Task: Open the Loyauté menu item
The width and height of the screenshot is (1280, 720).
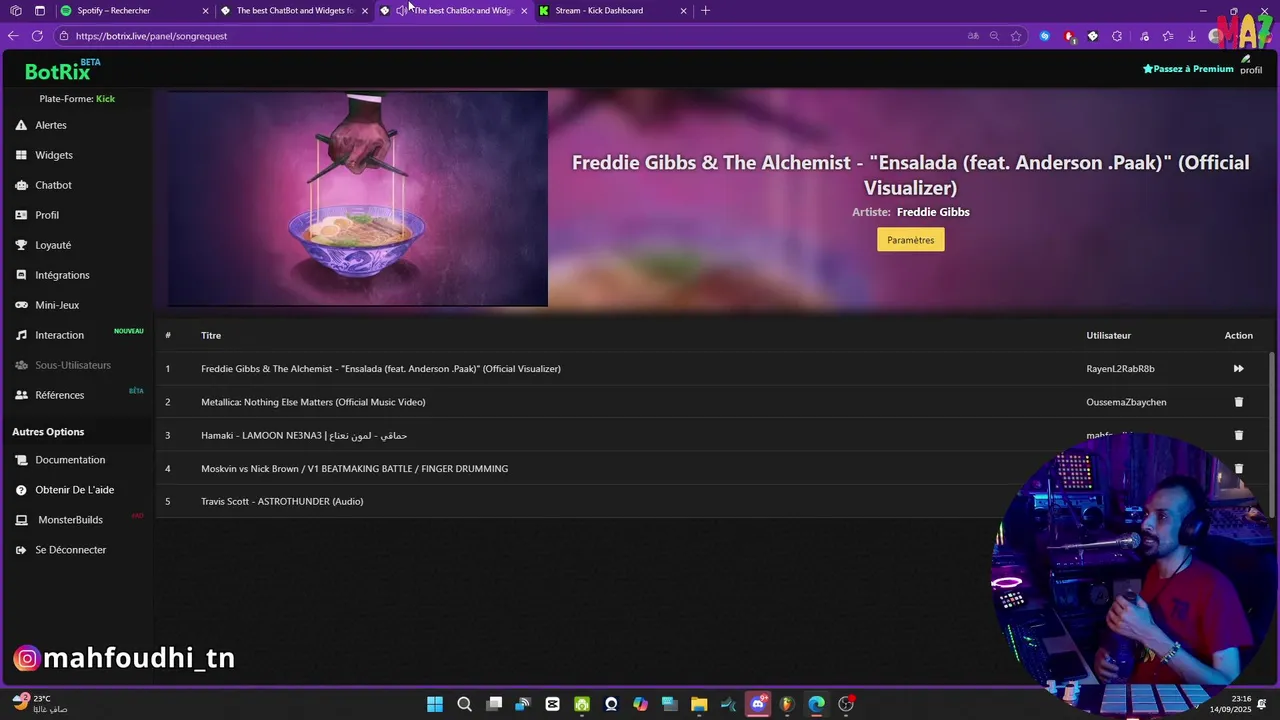Action: pyautogui.click(x=53, y=245)
